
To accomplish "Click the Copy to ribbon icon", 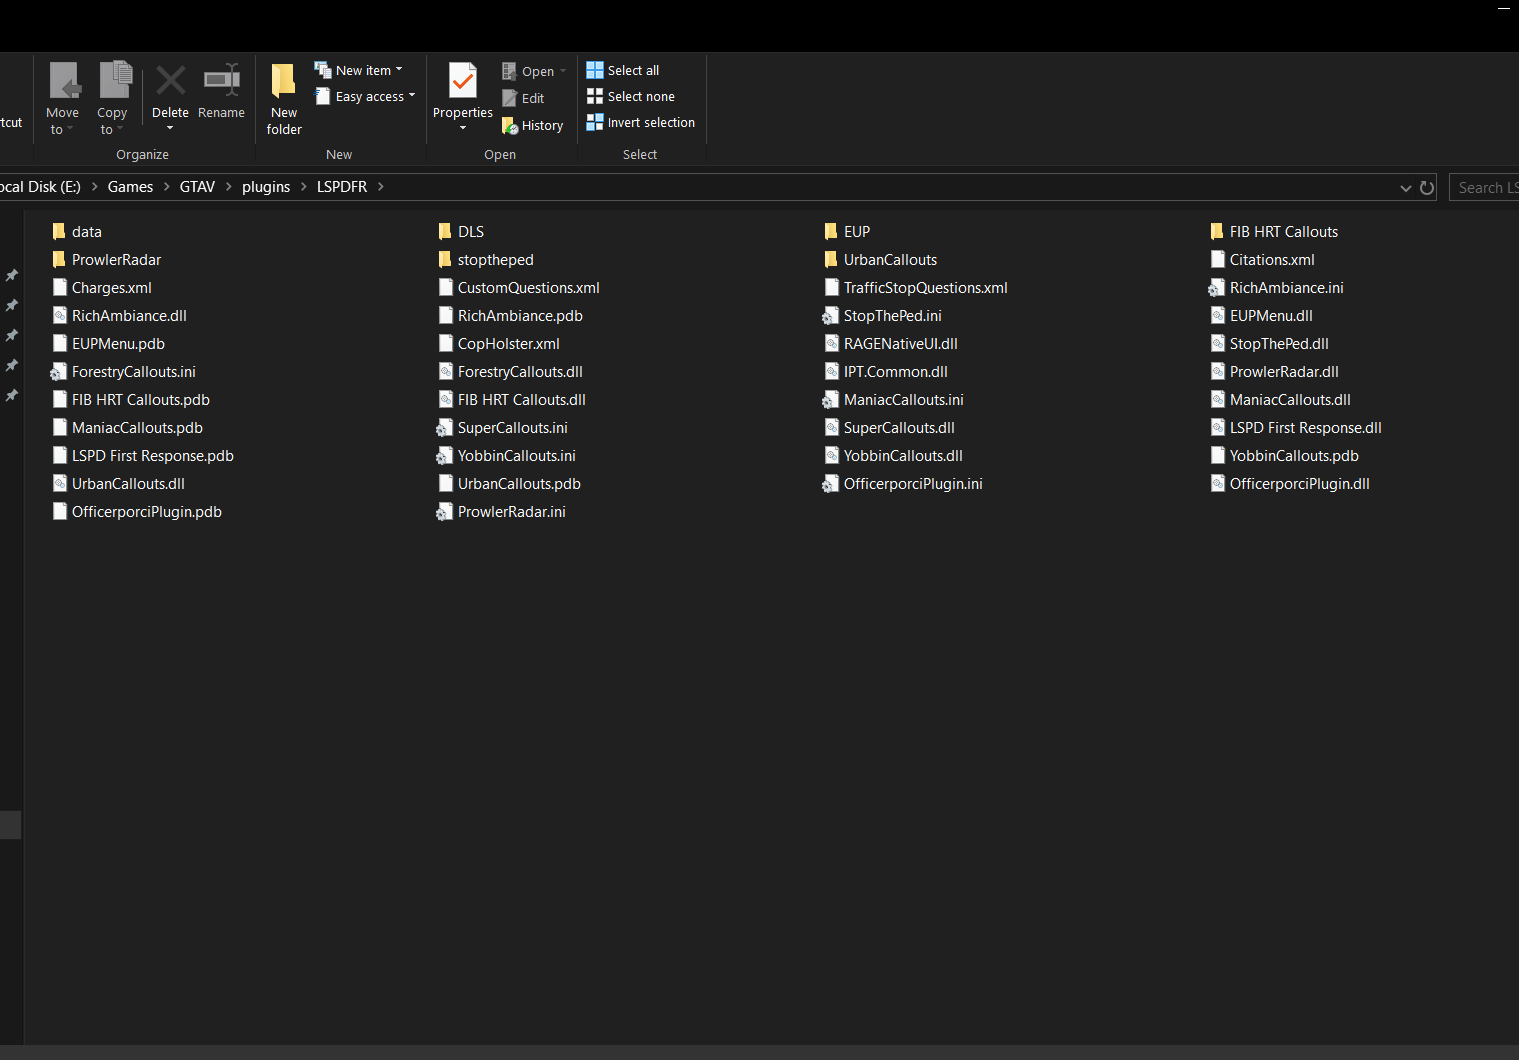I will pos(114,81).
